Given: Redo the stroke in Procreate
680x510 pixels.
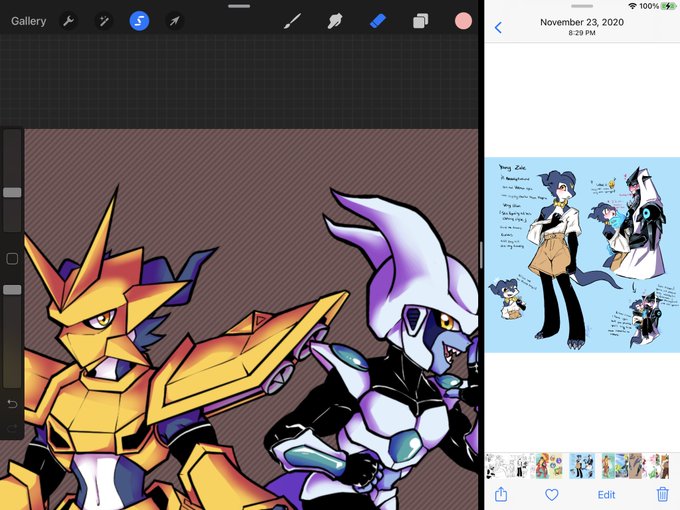Looking at the screenshot, I should [12, 429].
